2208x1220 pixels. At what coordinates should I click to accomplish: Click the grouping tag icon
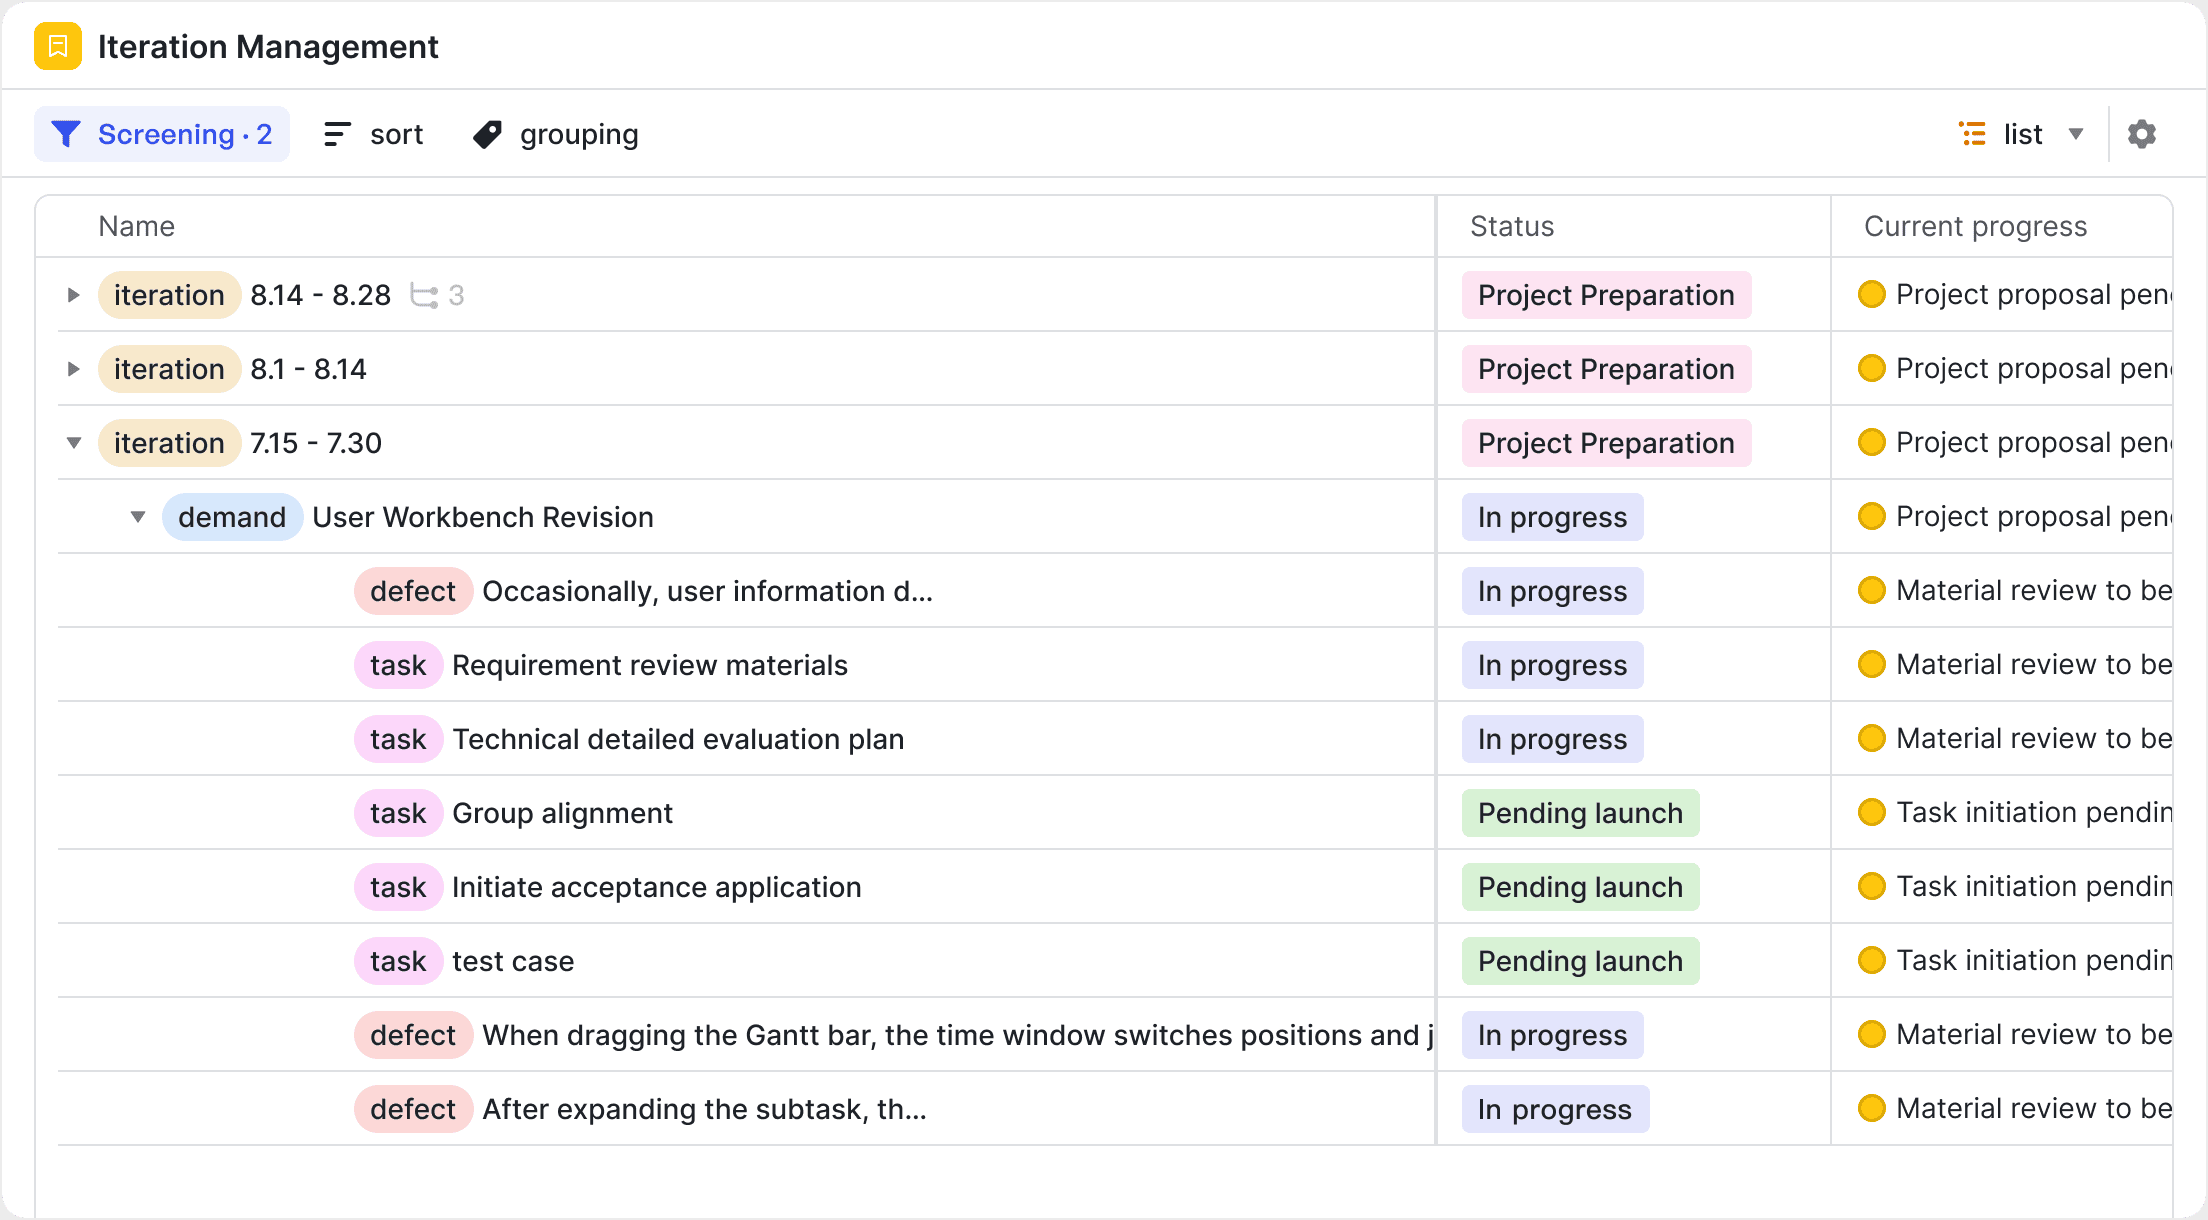(x=487, y=133)
